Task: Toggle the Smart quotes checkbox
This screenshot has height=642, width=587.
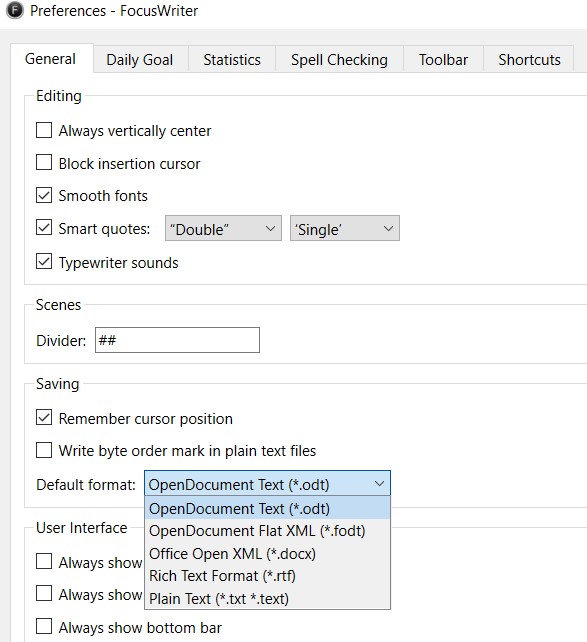Action: click(x=44, y=227)
